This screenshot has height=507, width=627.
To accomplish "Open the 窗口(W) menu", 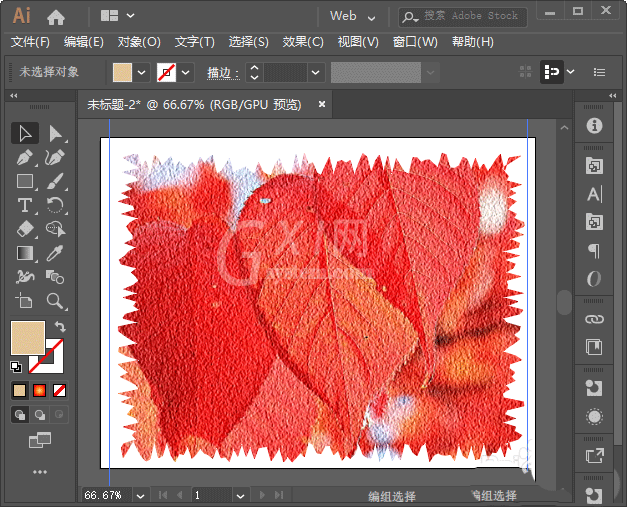I will [x=415, y=42].
